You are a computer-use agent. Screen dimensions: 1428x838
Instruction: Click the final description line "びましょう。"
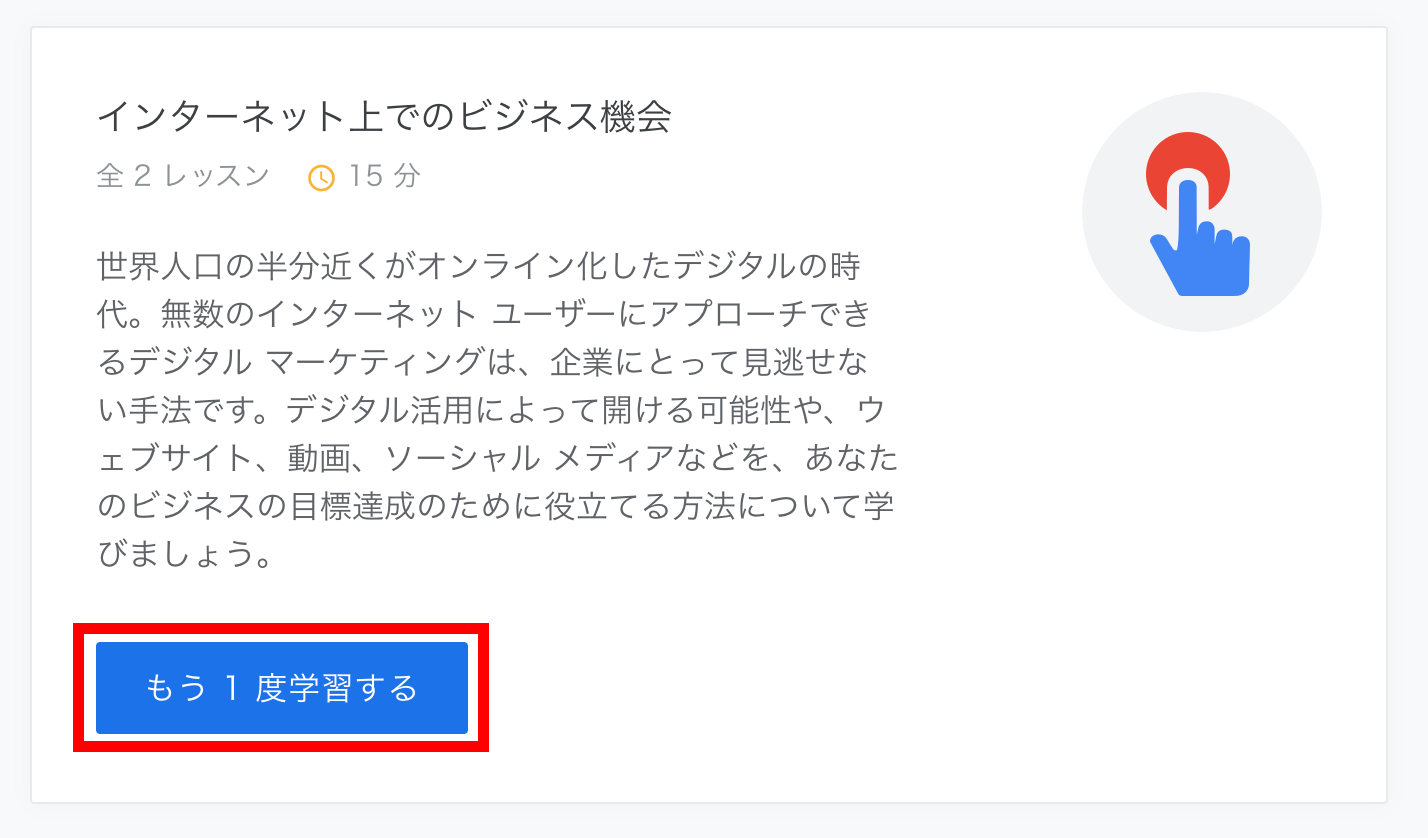(x=186, y=554)
